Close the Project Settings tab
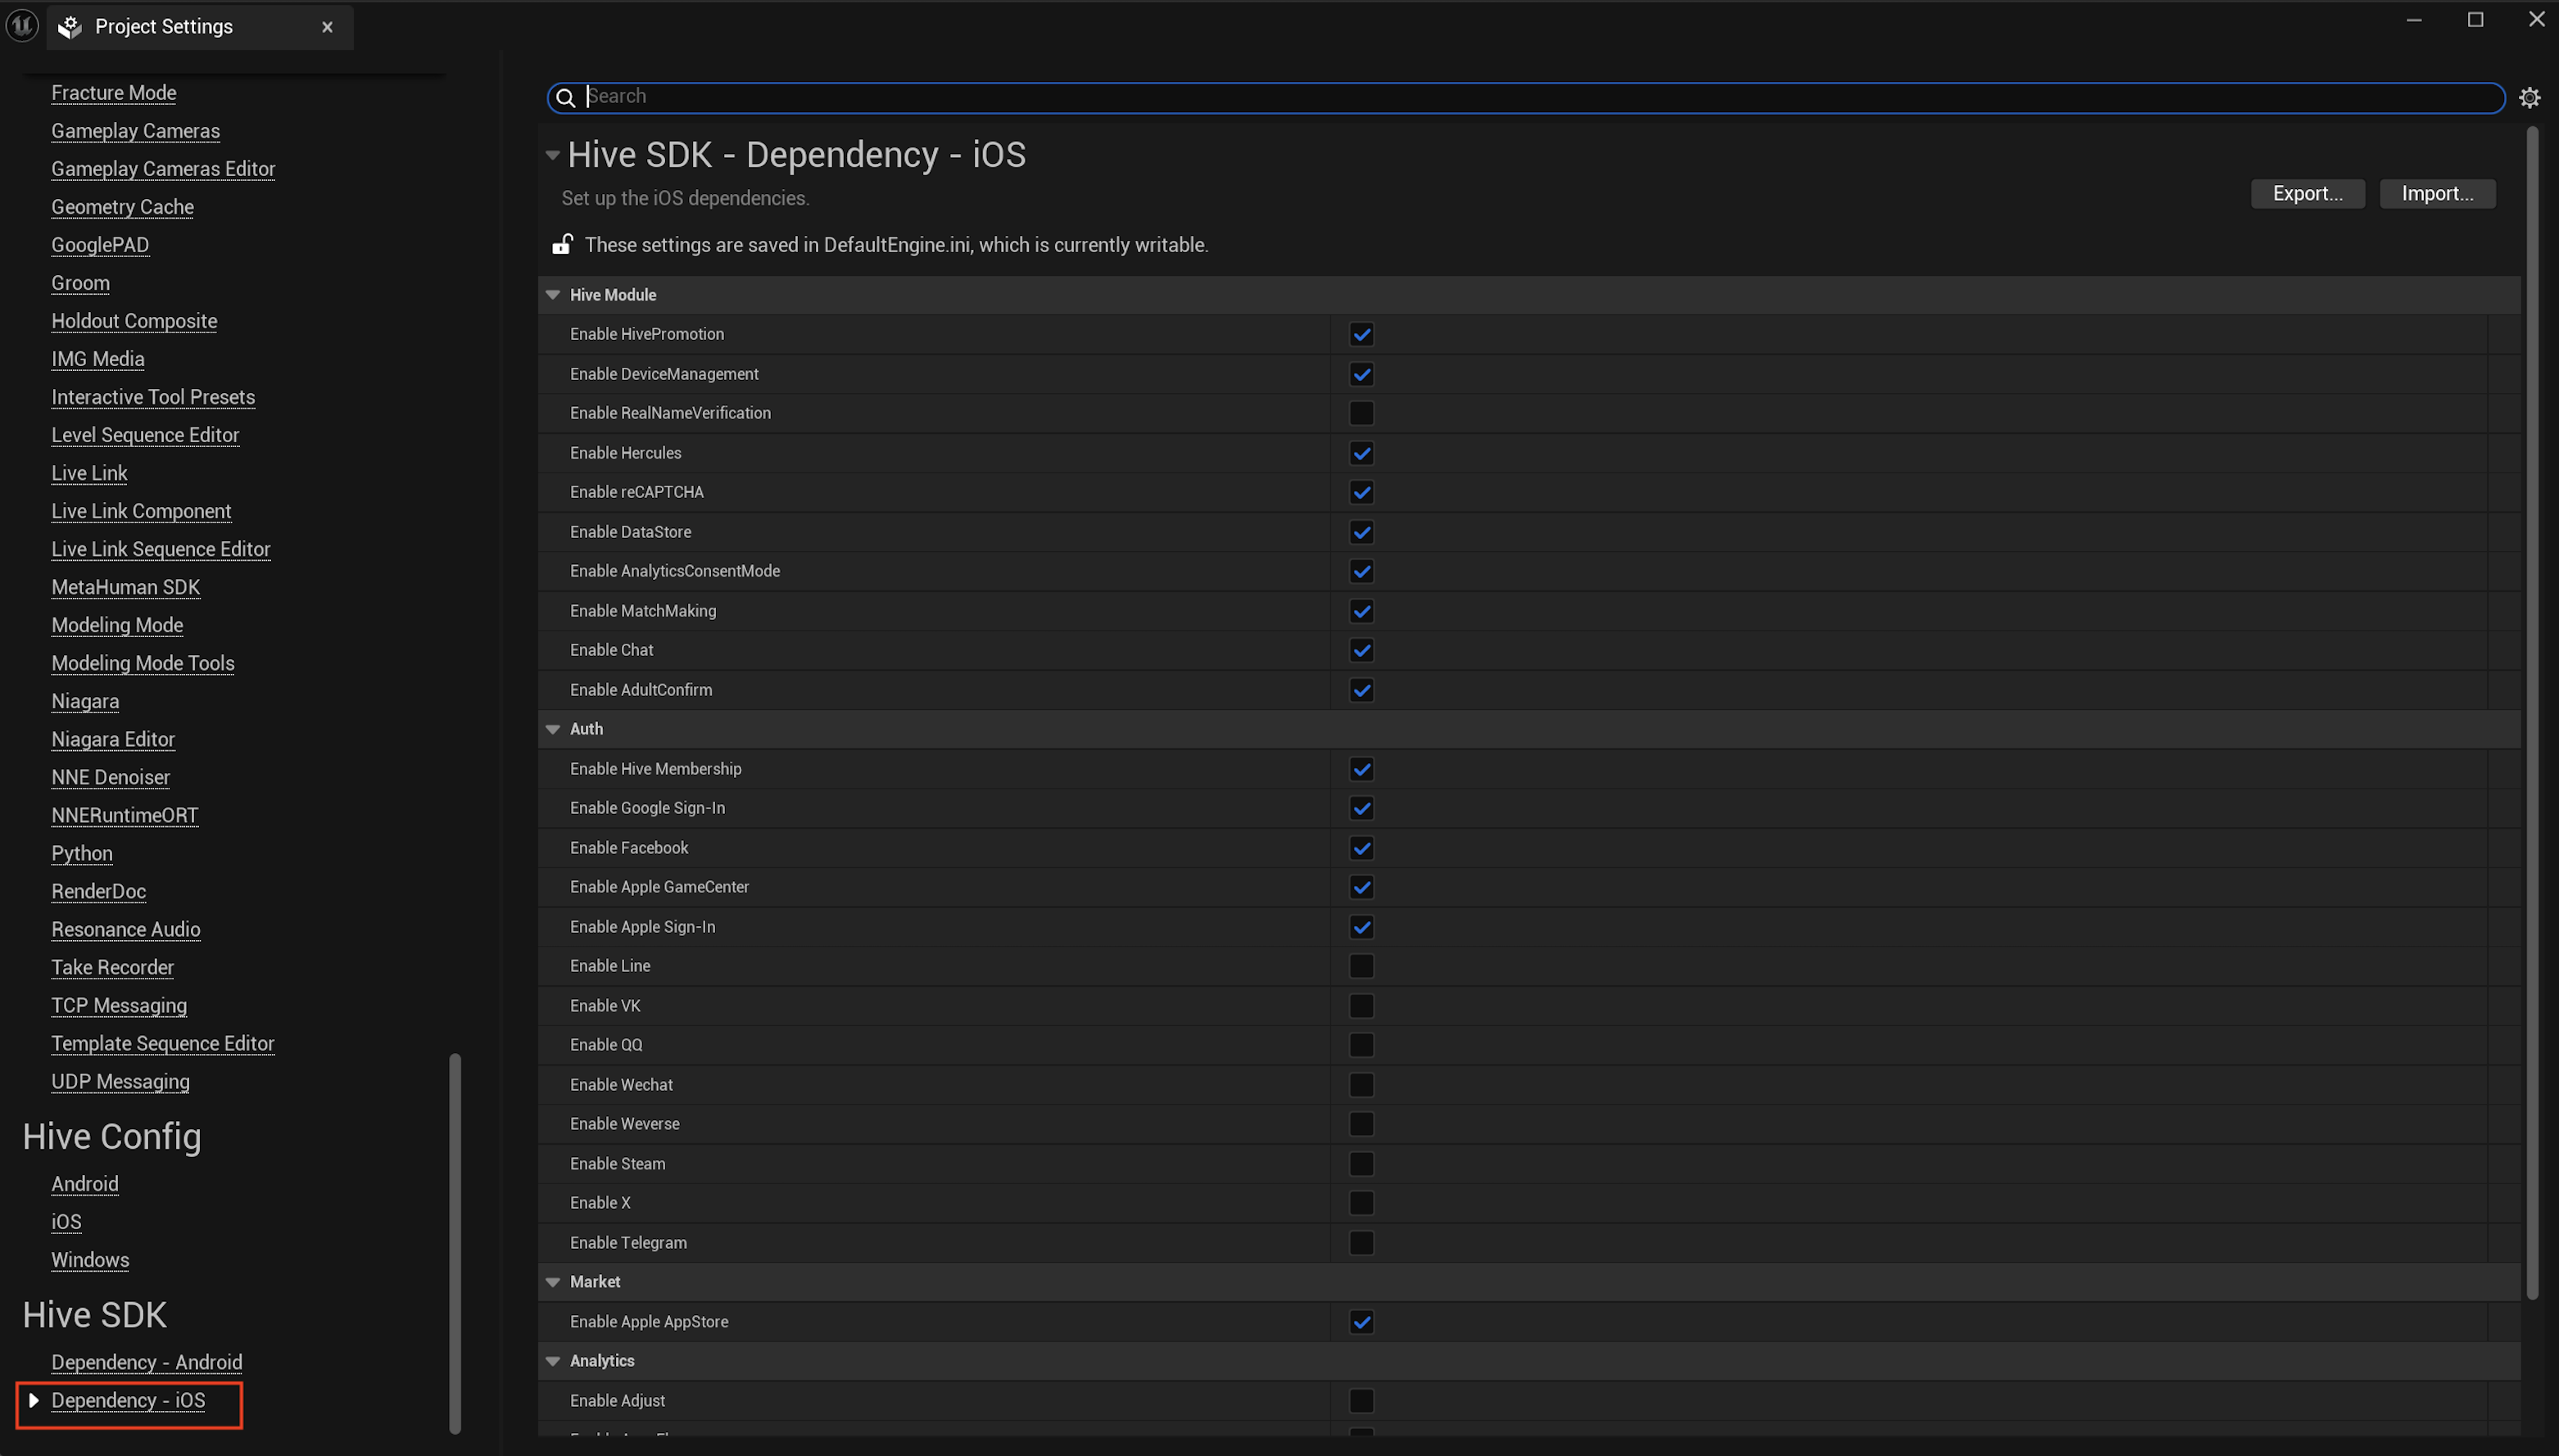The width and height of the screenshot is (2559, 1456). coord(327,27)
